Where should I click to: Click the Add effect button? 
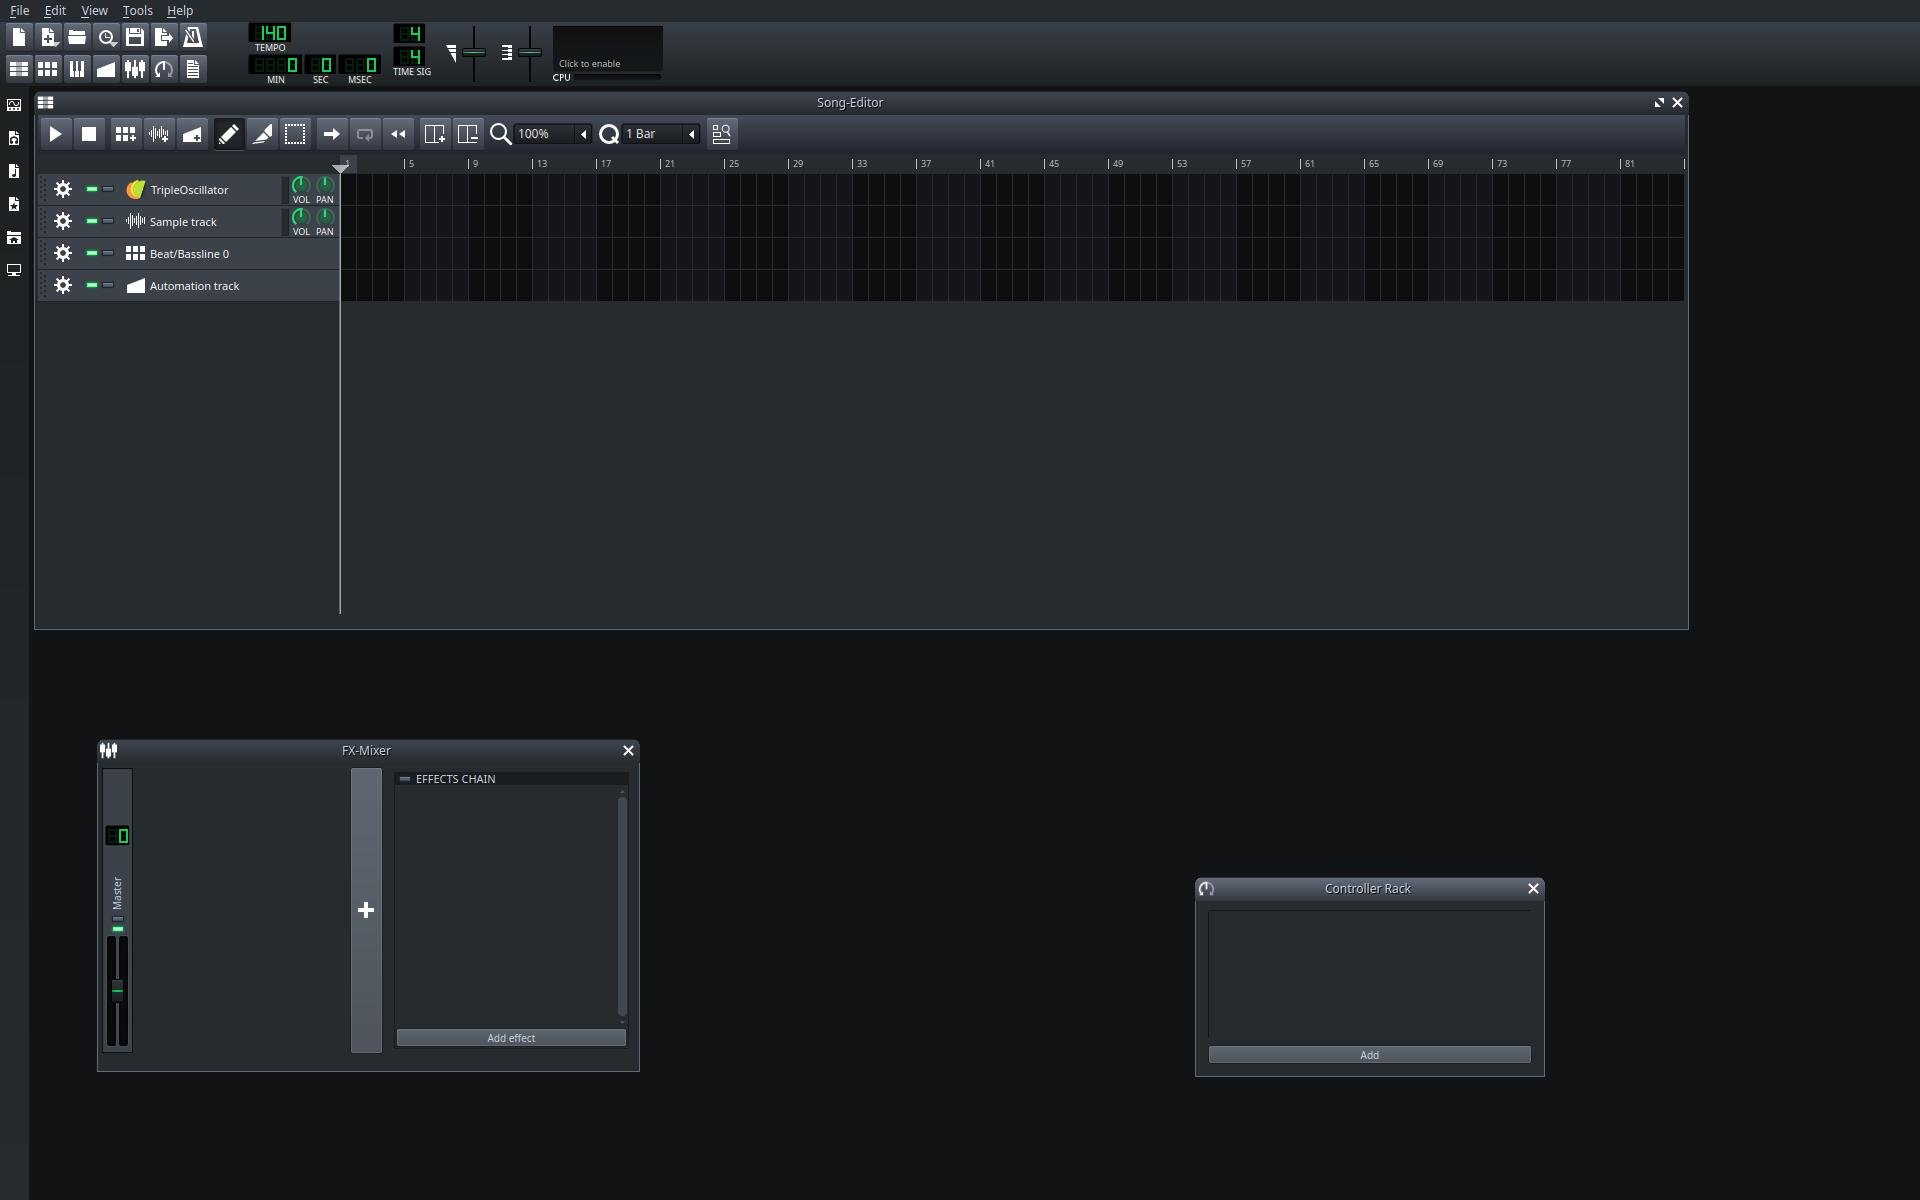pos(511,1038)
